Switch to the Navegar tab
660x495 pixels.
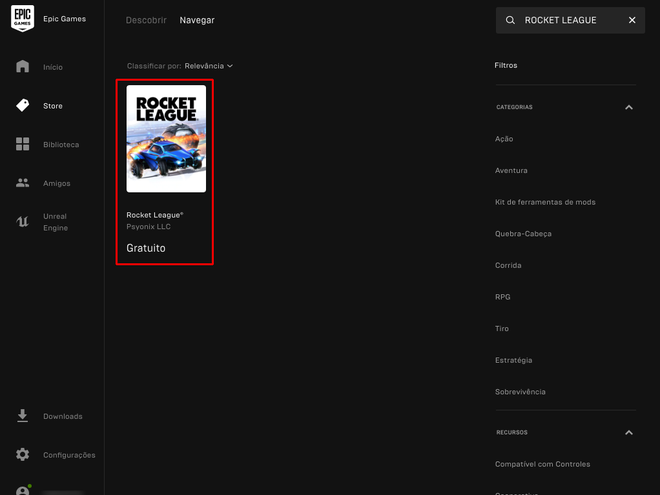tap(197, 20)
